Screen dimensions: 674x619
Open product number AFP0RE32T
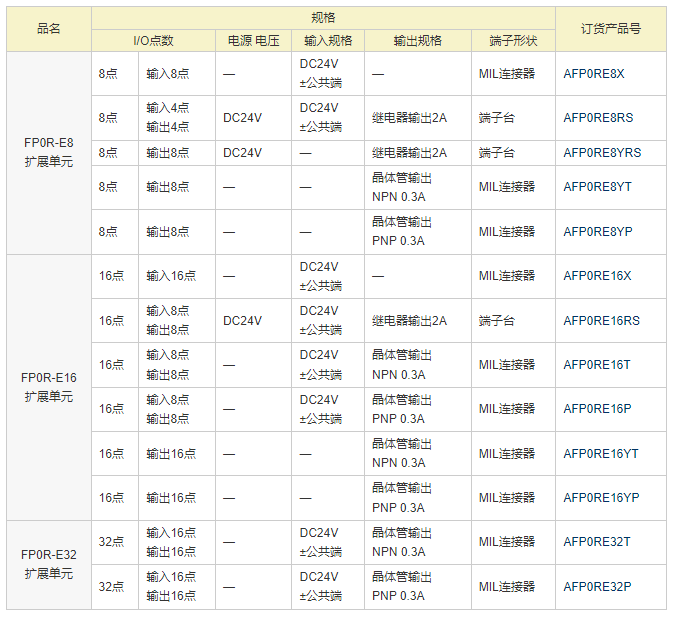[x=597, y=542]
